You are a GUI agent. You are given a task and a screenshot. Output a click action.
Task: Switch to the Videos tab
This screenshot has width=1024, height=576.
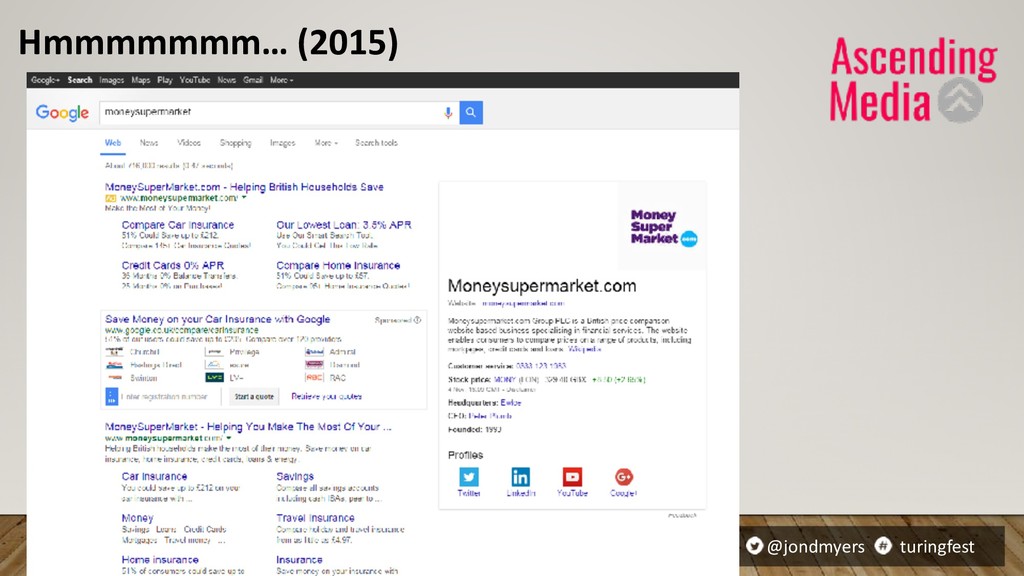click(189, 143)
